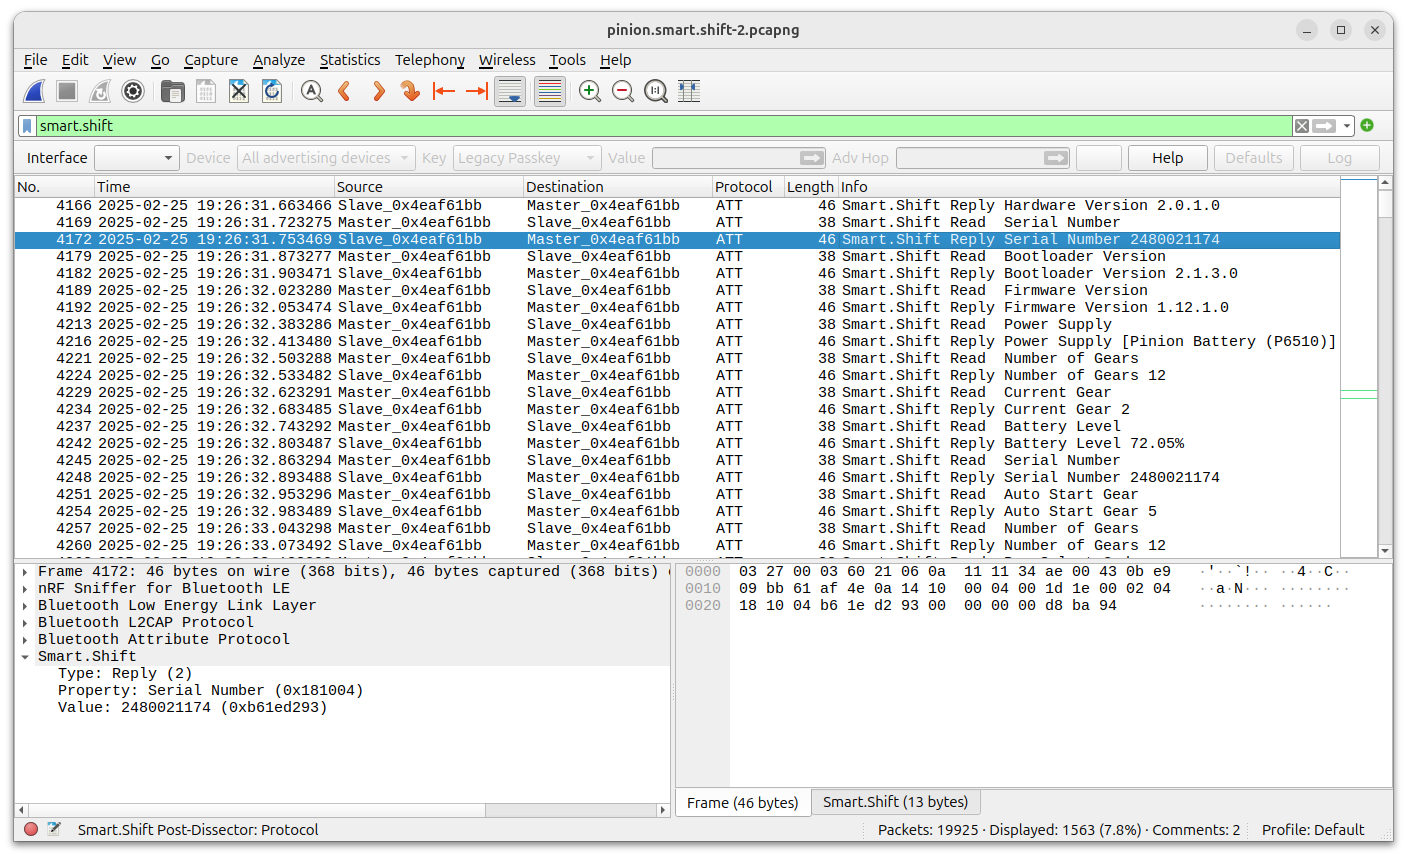Go back in packet history
This screenshot has width=1407, height=858.
345,92
